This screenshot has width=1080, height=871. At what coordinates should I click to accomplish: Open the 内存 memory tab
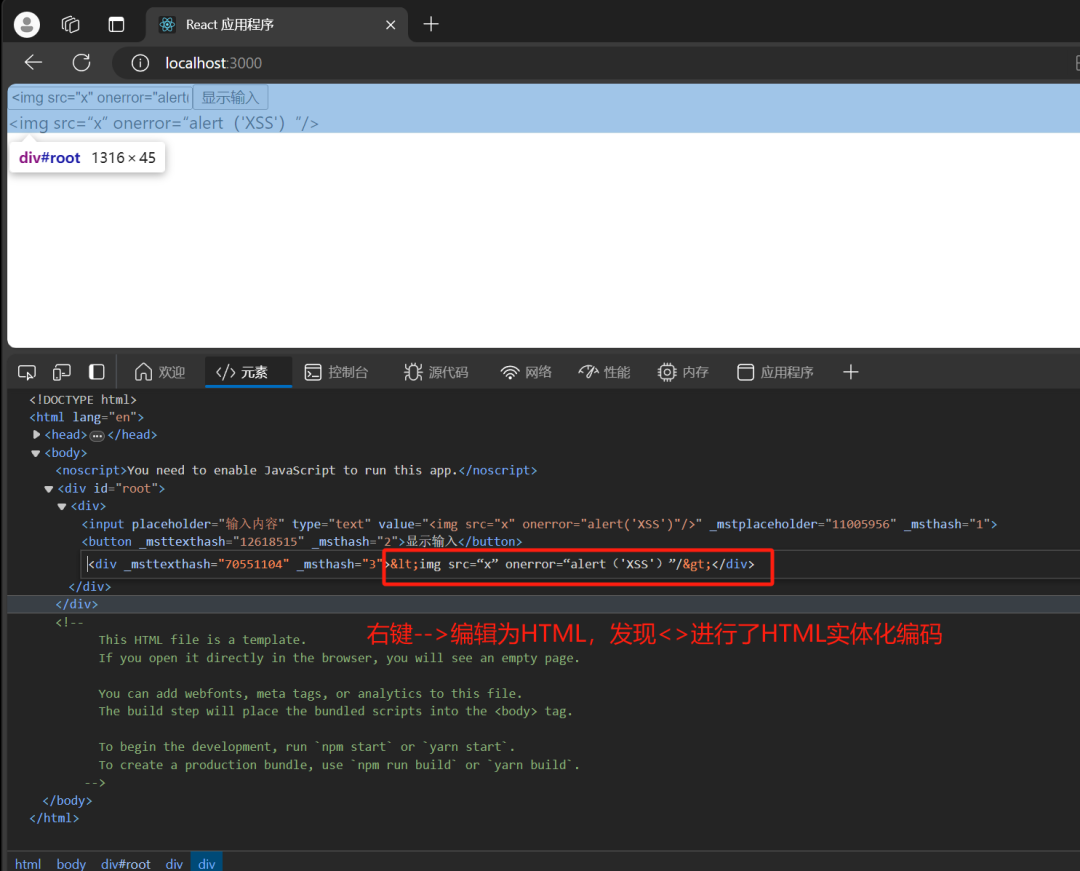(x=683, y=372)
